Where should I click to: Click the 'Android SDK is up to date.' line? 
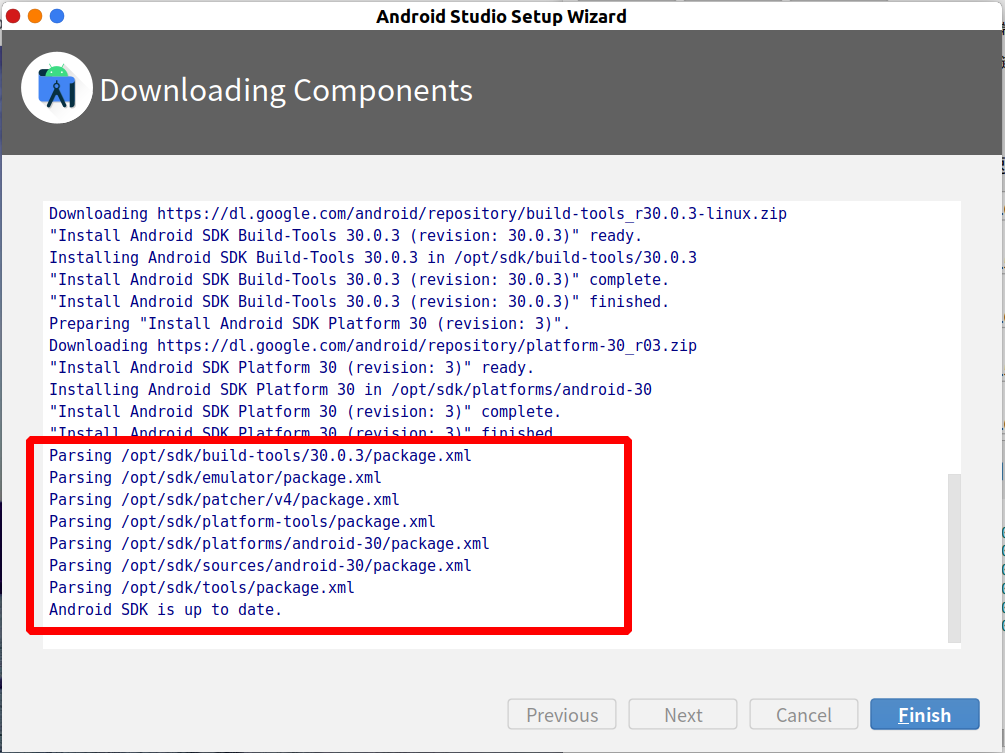click(165, 609)
